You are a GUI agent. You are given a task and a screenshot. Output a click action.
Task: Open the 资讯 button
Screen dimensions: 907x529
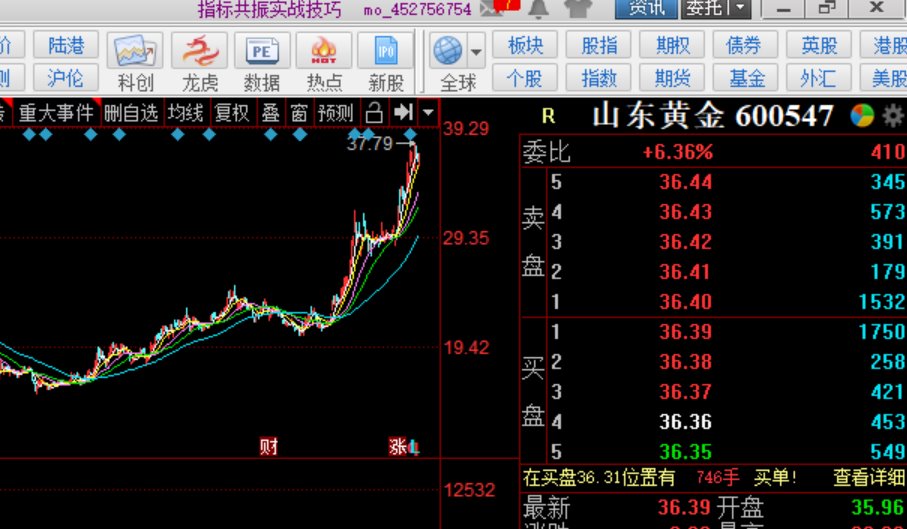645,8
